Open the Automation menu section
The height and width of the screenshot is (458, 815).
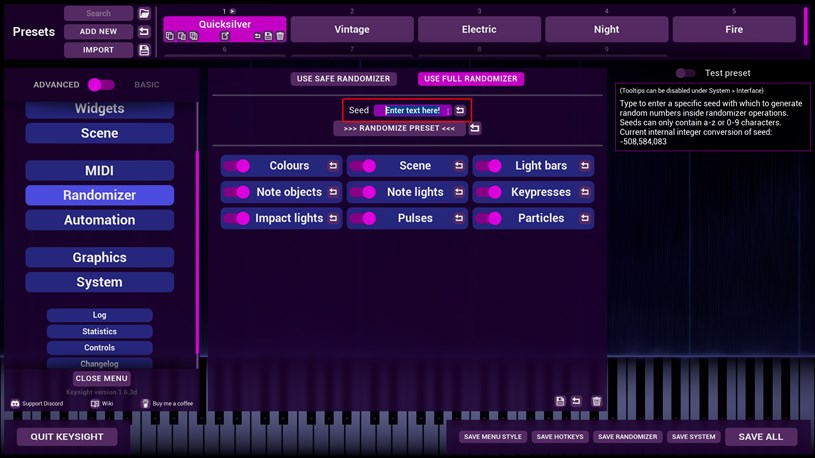click(99, 220)
